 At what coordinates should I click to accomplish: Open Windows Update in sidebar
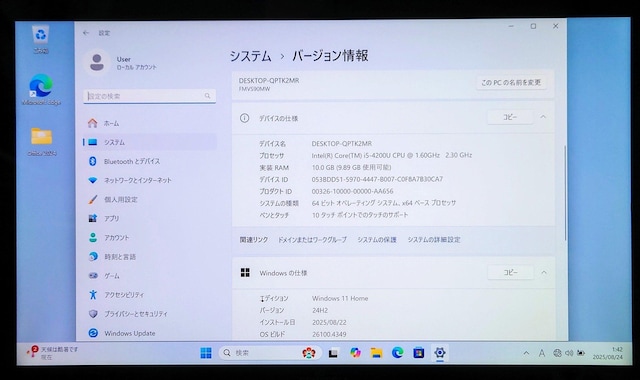coord(149,333)
